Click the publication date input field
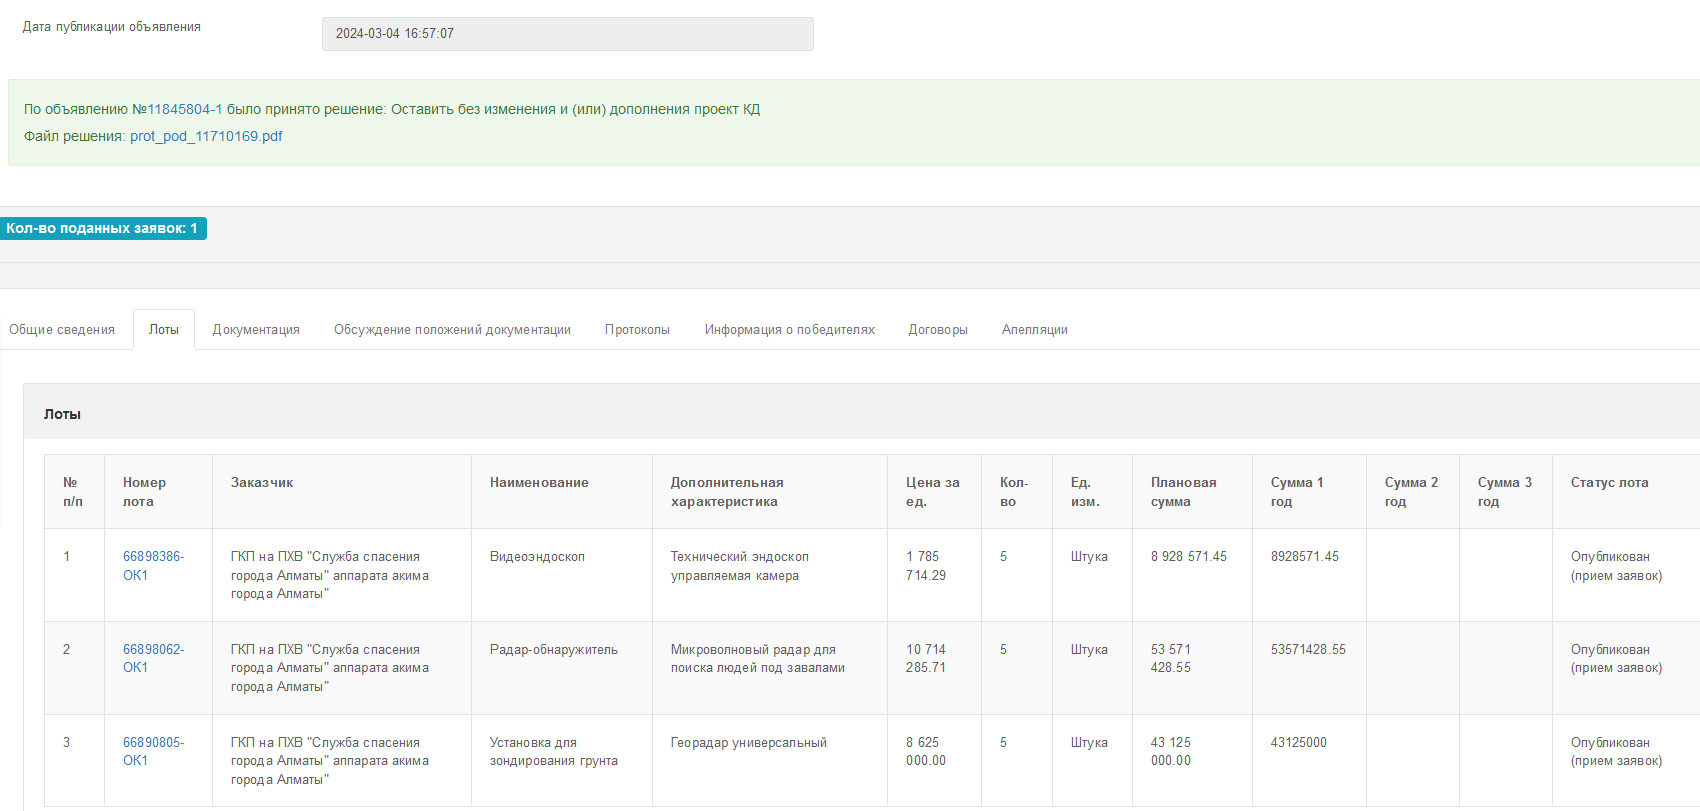1700x811 pixels. tap(567, 34)
